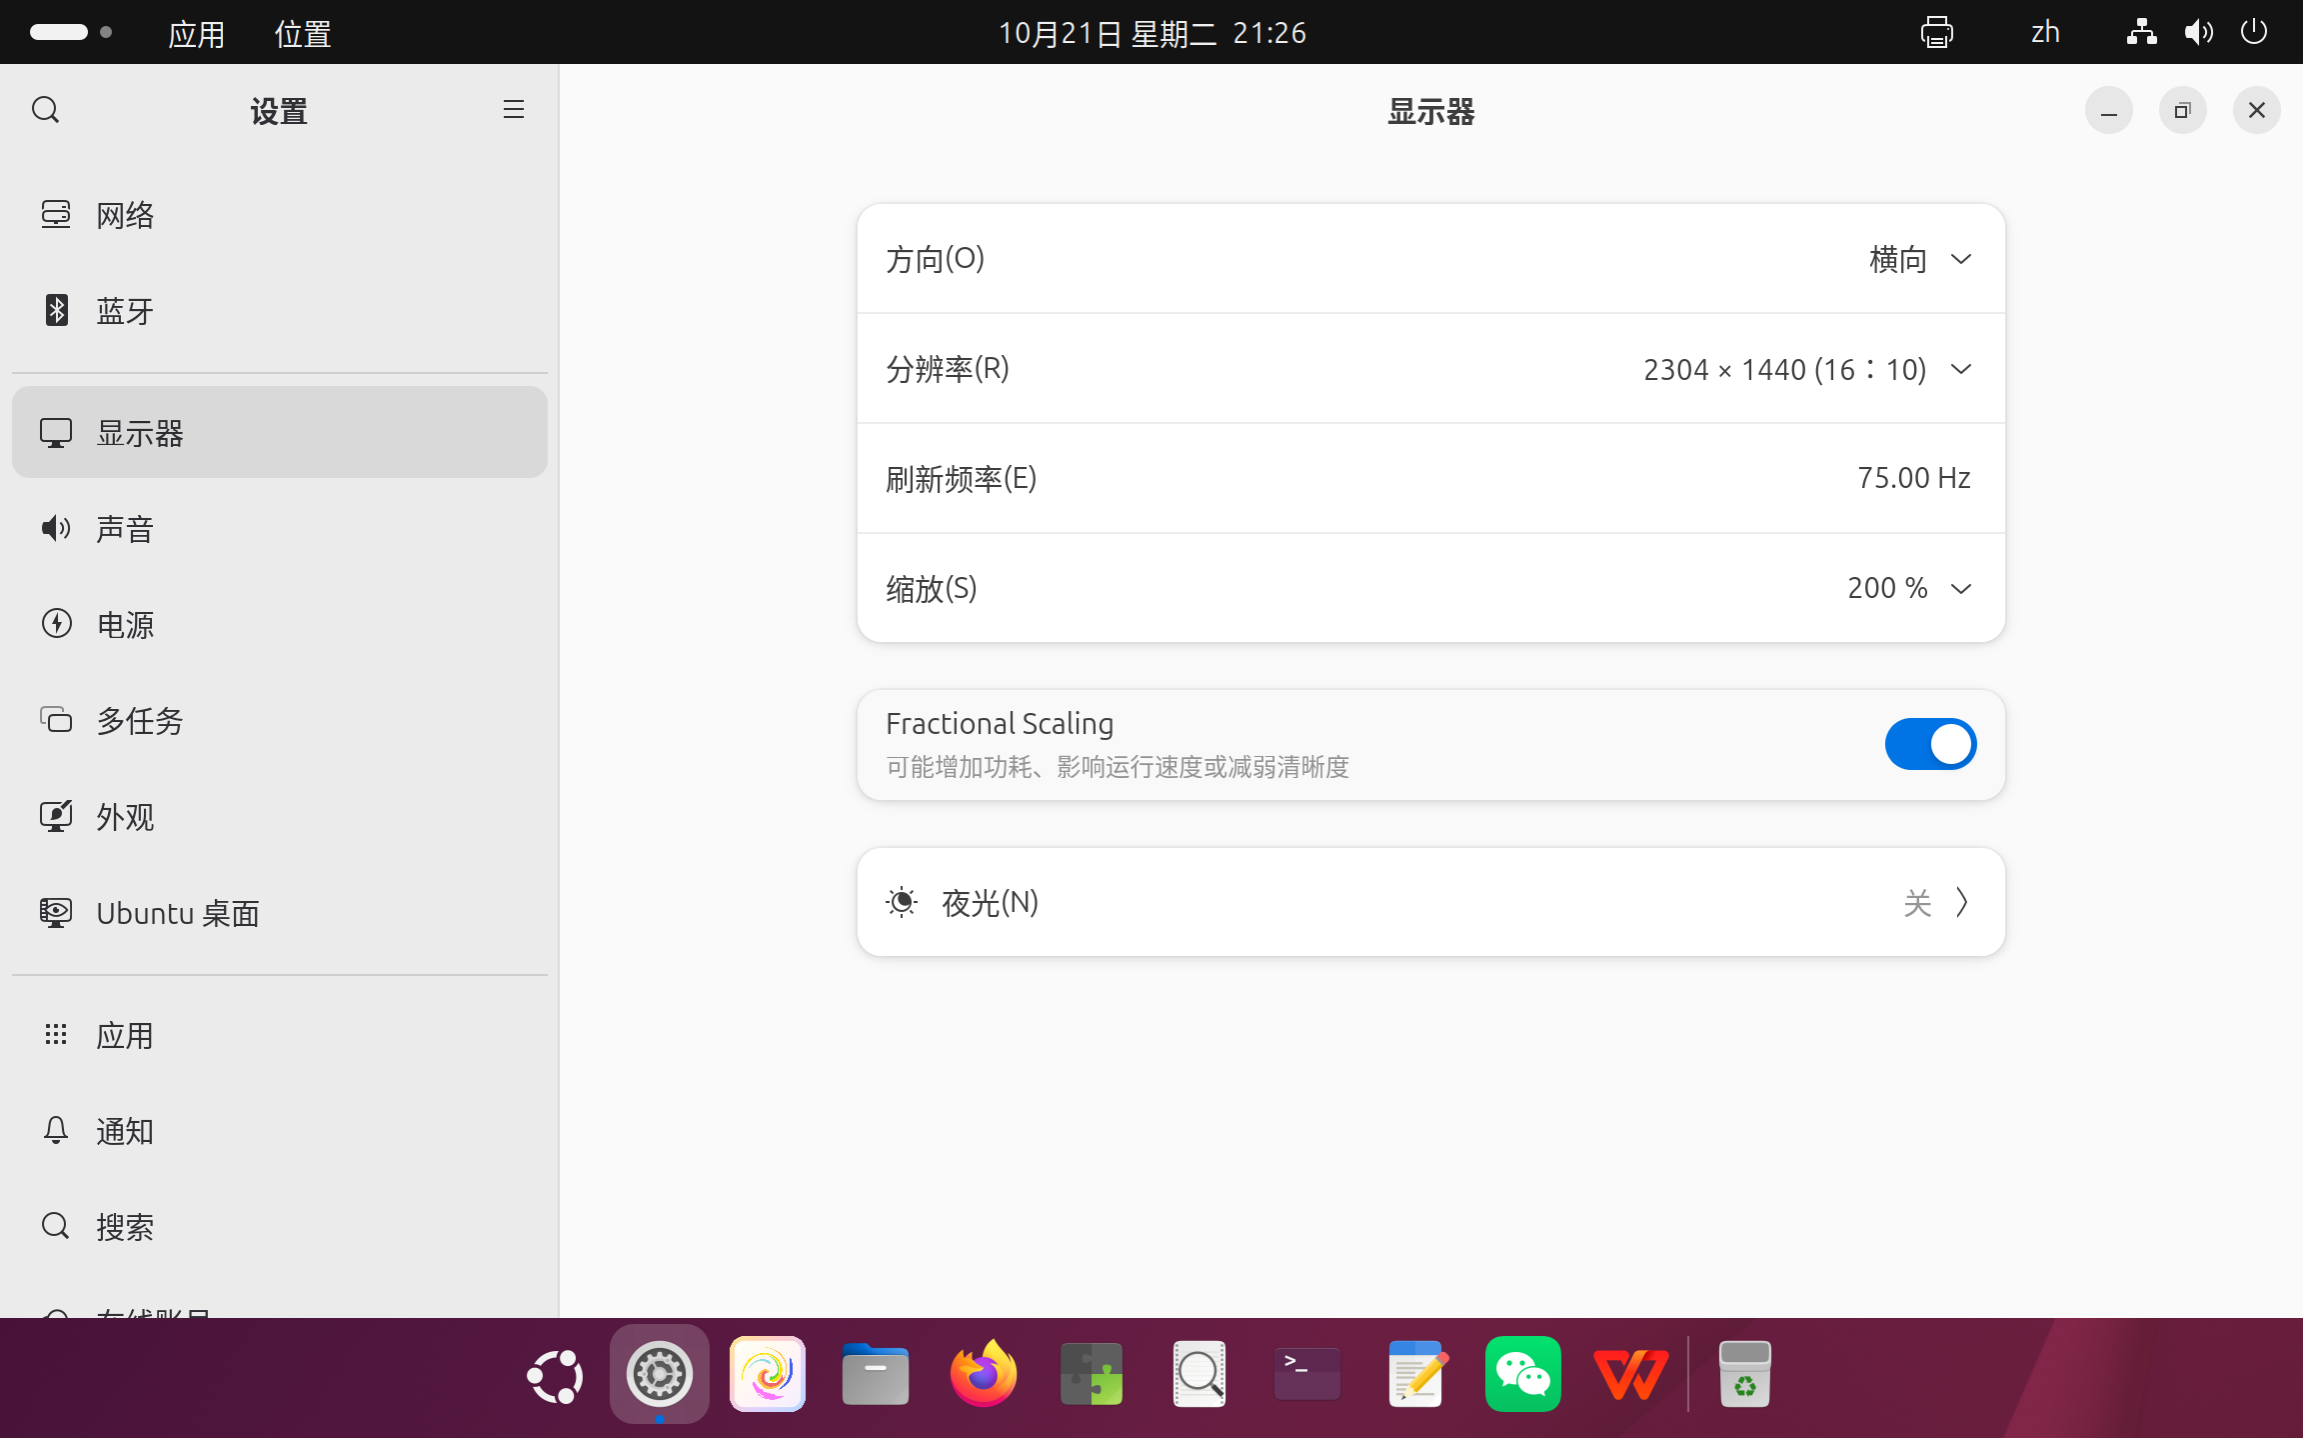Open Ubuntu logo launcher in dock
2303x1438 pixels.
click(x=554, y=1376)
